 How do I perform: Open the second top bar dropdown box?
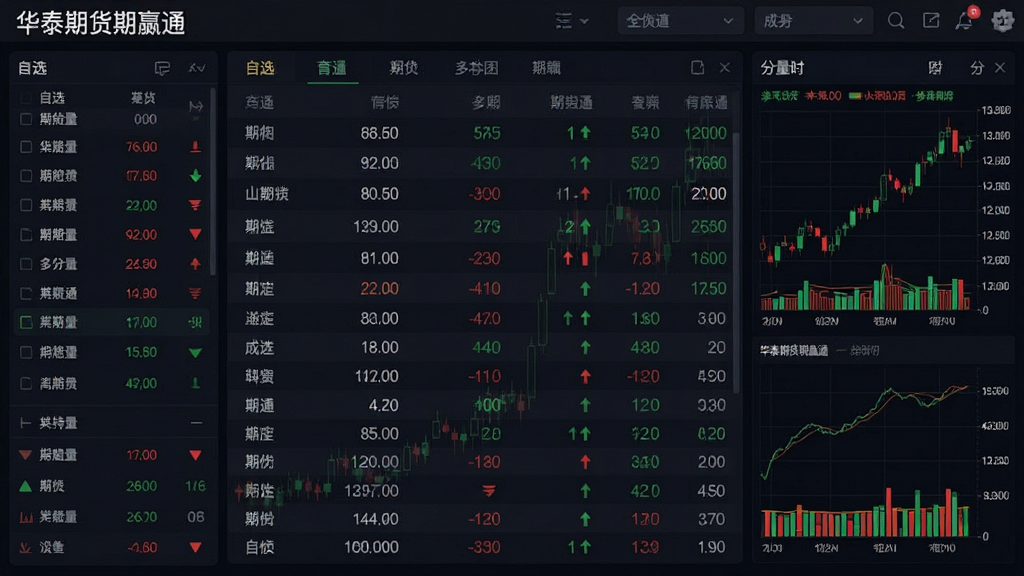click(x=813, y=21)
